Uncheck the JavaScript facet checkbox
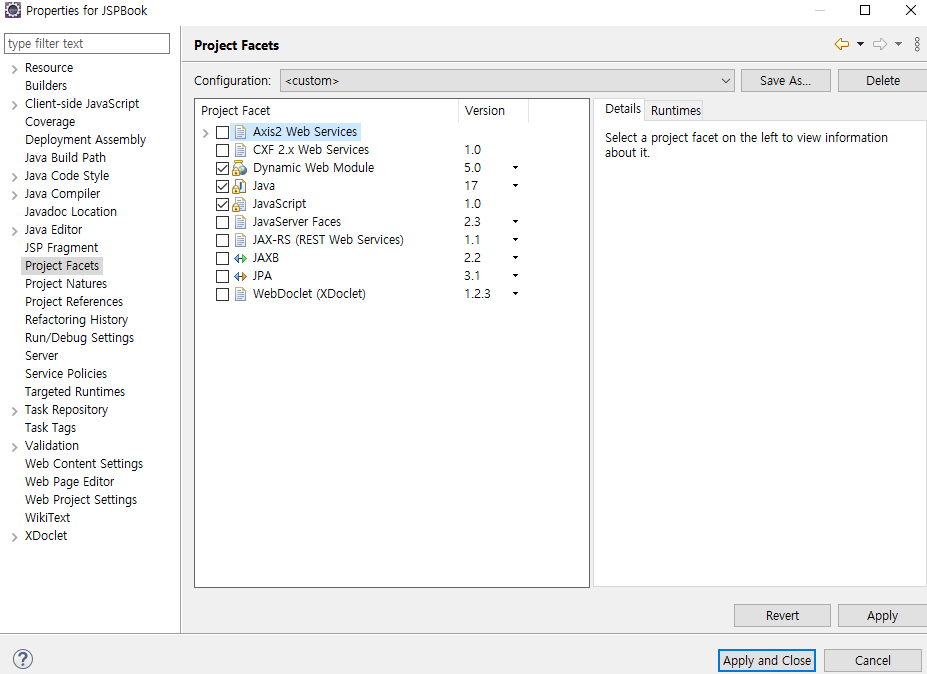 tap(222, 205)
